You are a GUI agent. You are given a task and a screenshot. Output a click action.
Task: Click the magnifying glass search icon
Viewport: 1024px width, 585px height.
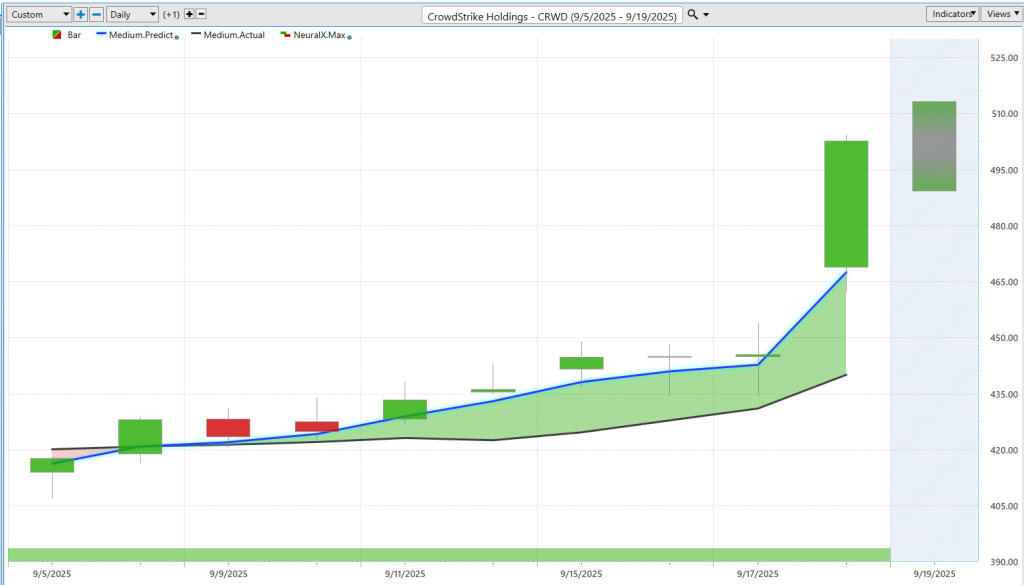point(693,14)
